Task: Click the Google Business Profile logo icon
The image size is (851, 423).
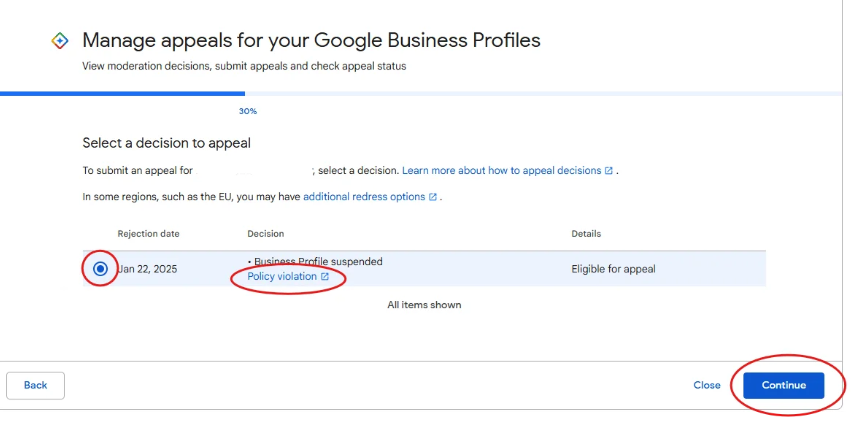Action: tap(59, 41)
